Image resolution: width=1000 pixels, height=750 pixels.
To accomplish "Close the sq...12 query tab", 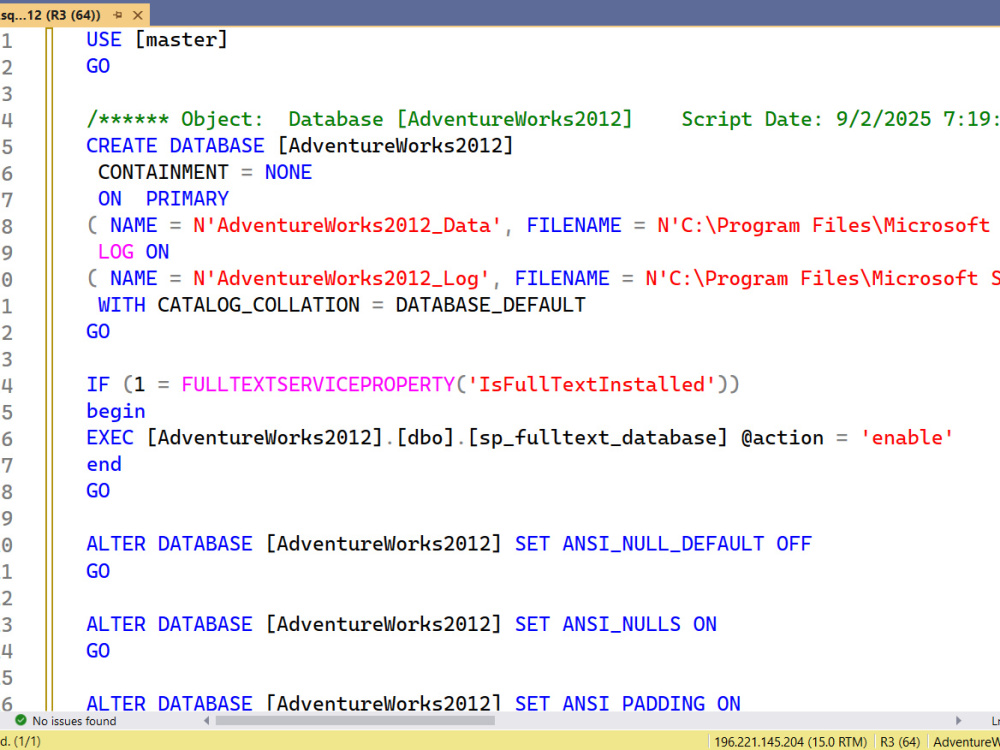I will point(137,15).
